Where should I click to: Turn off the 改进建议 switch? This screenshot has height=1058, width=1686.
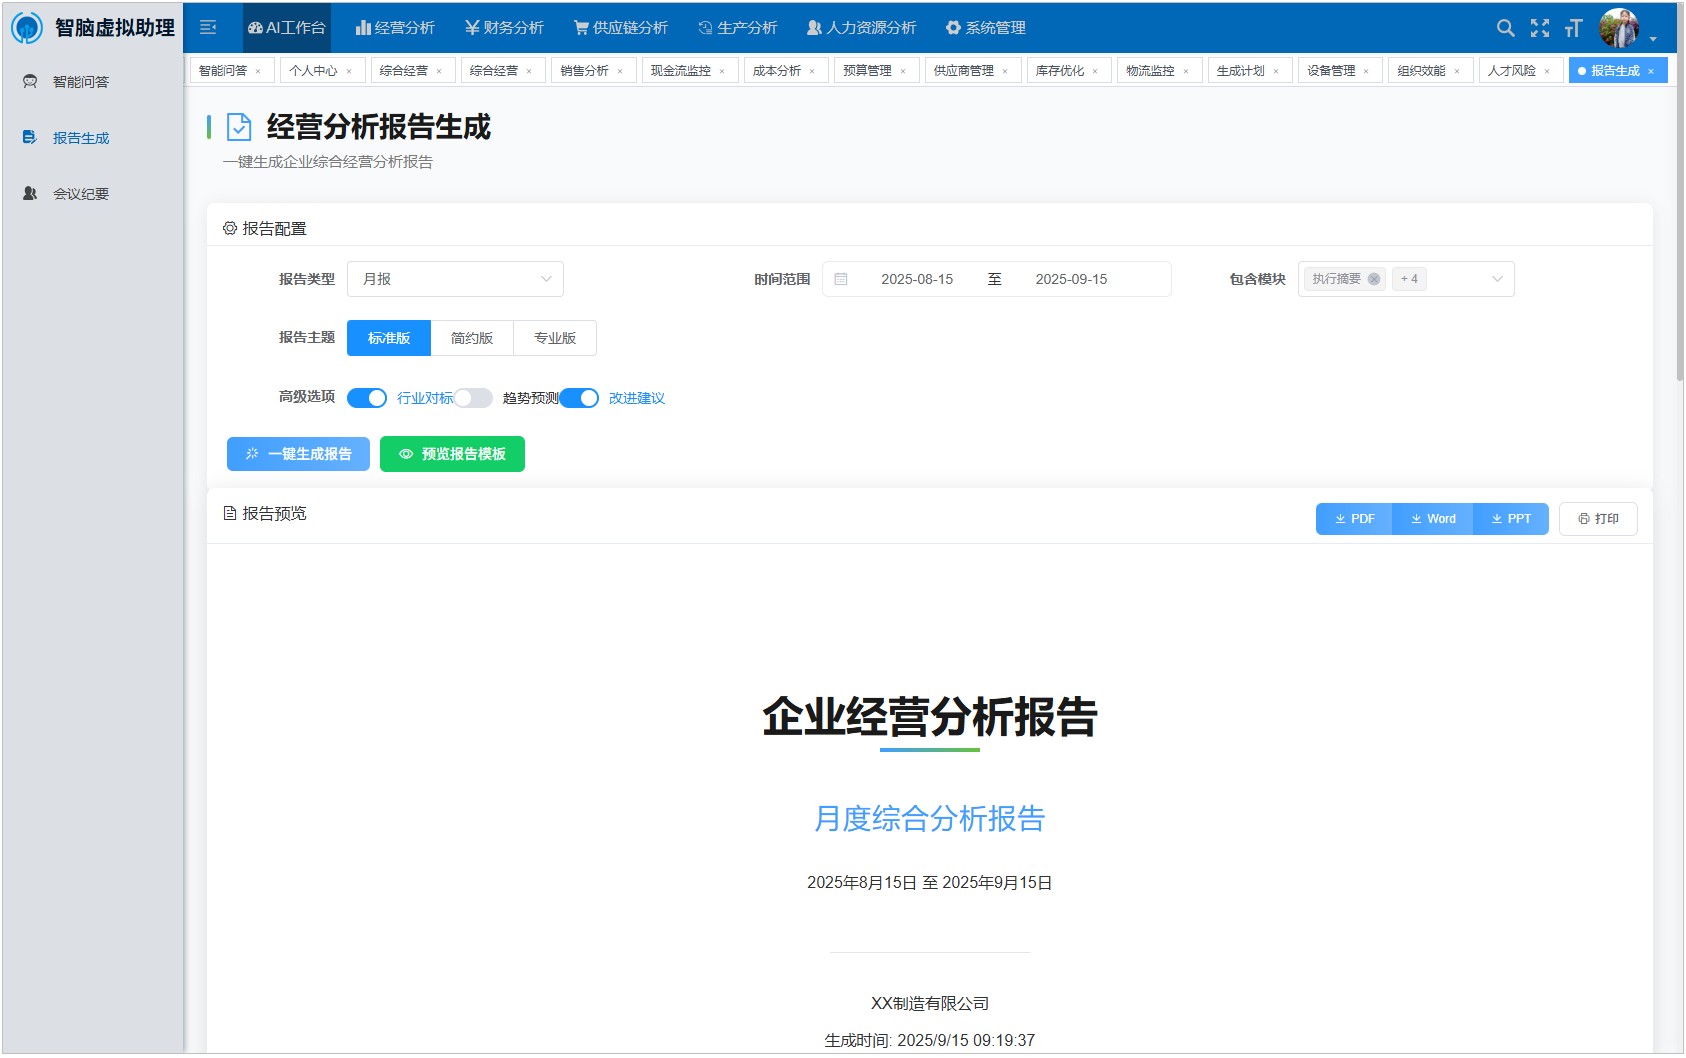pyautogui.click(x=579, y=398)
